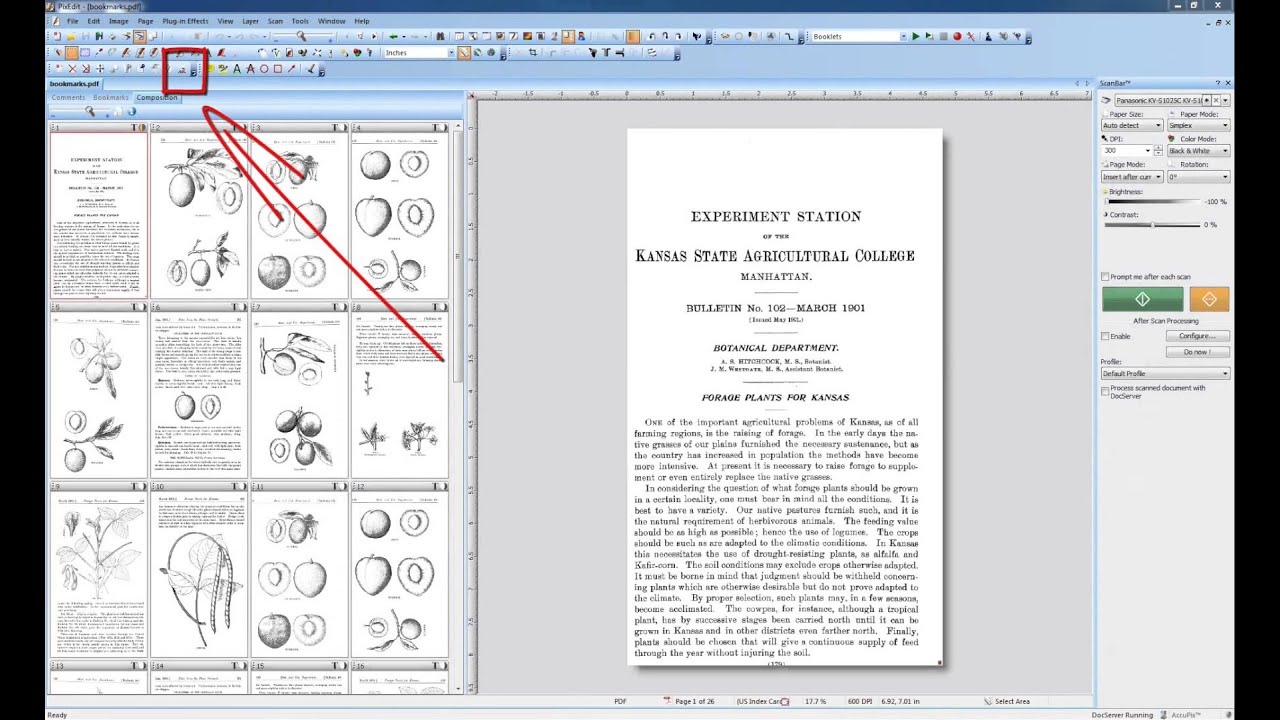Select the Crop tool in toolbar
This screenshot has height=720, width=1280.
pyautogui.click(x=532, y=52)
